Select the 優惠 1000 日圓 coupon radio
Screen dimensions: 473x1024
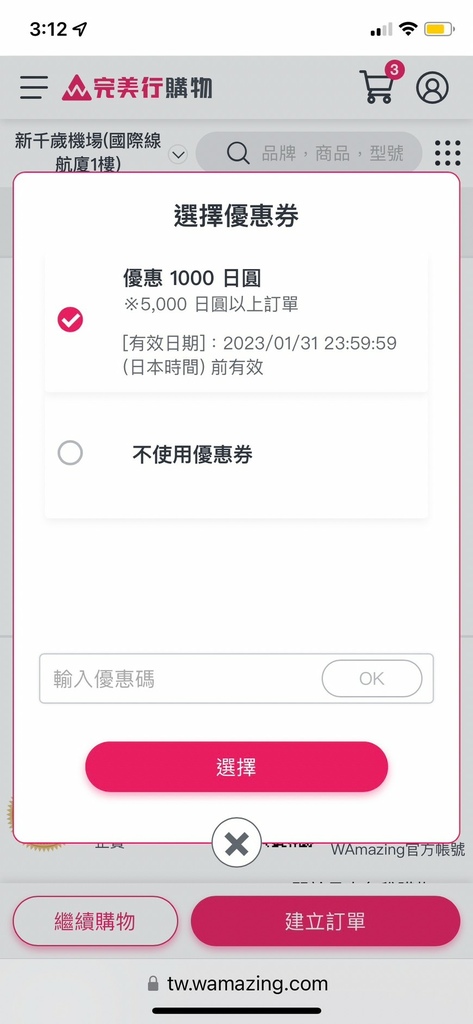tap(70, 320)
